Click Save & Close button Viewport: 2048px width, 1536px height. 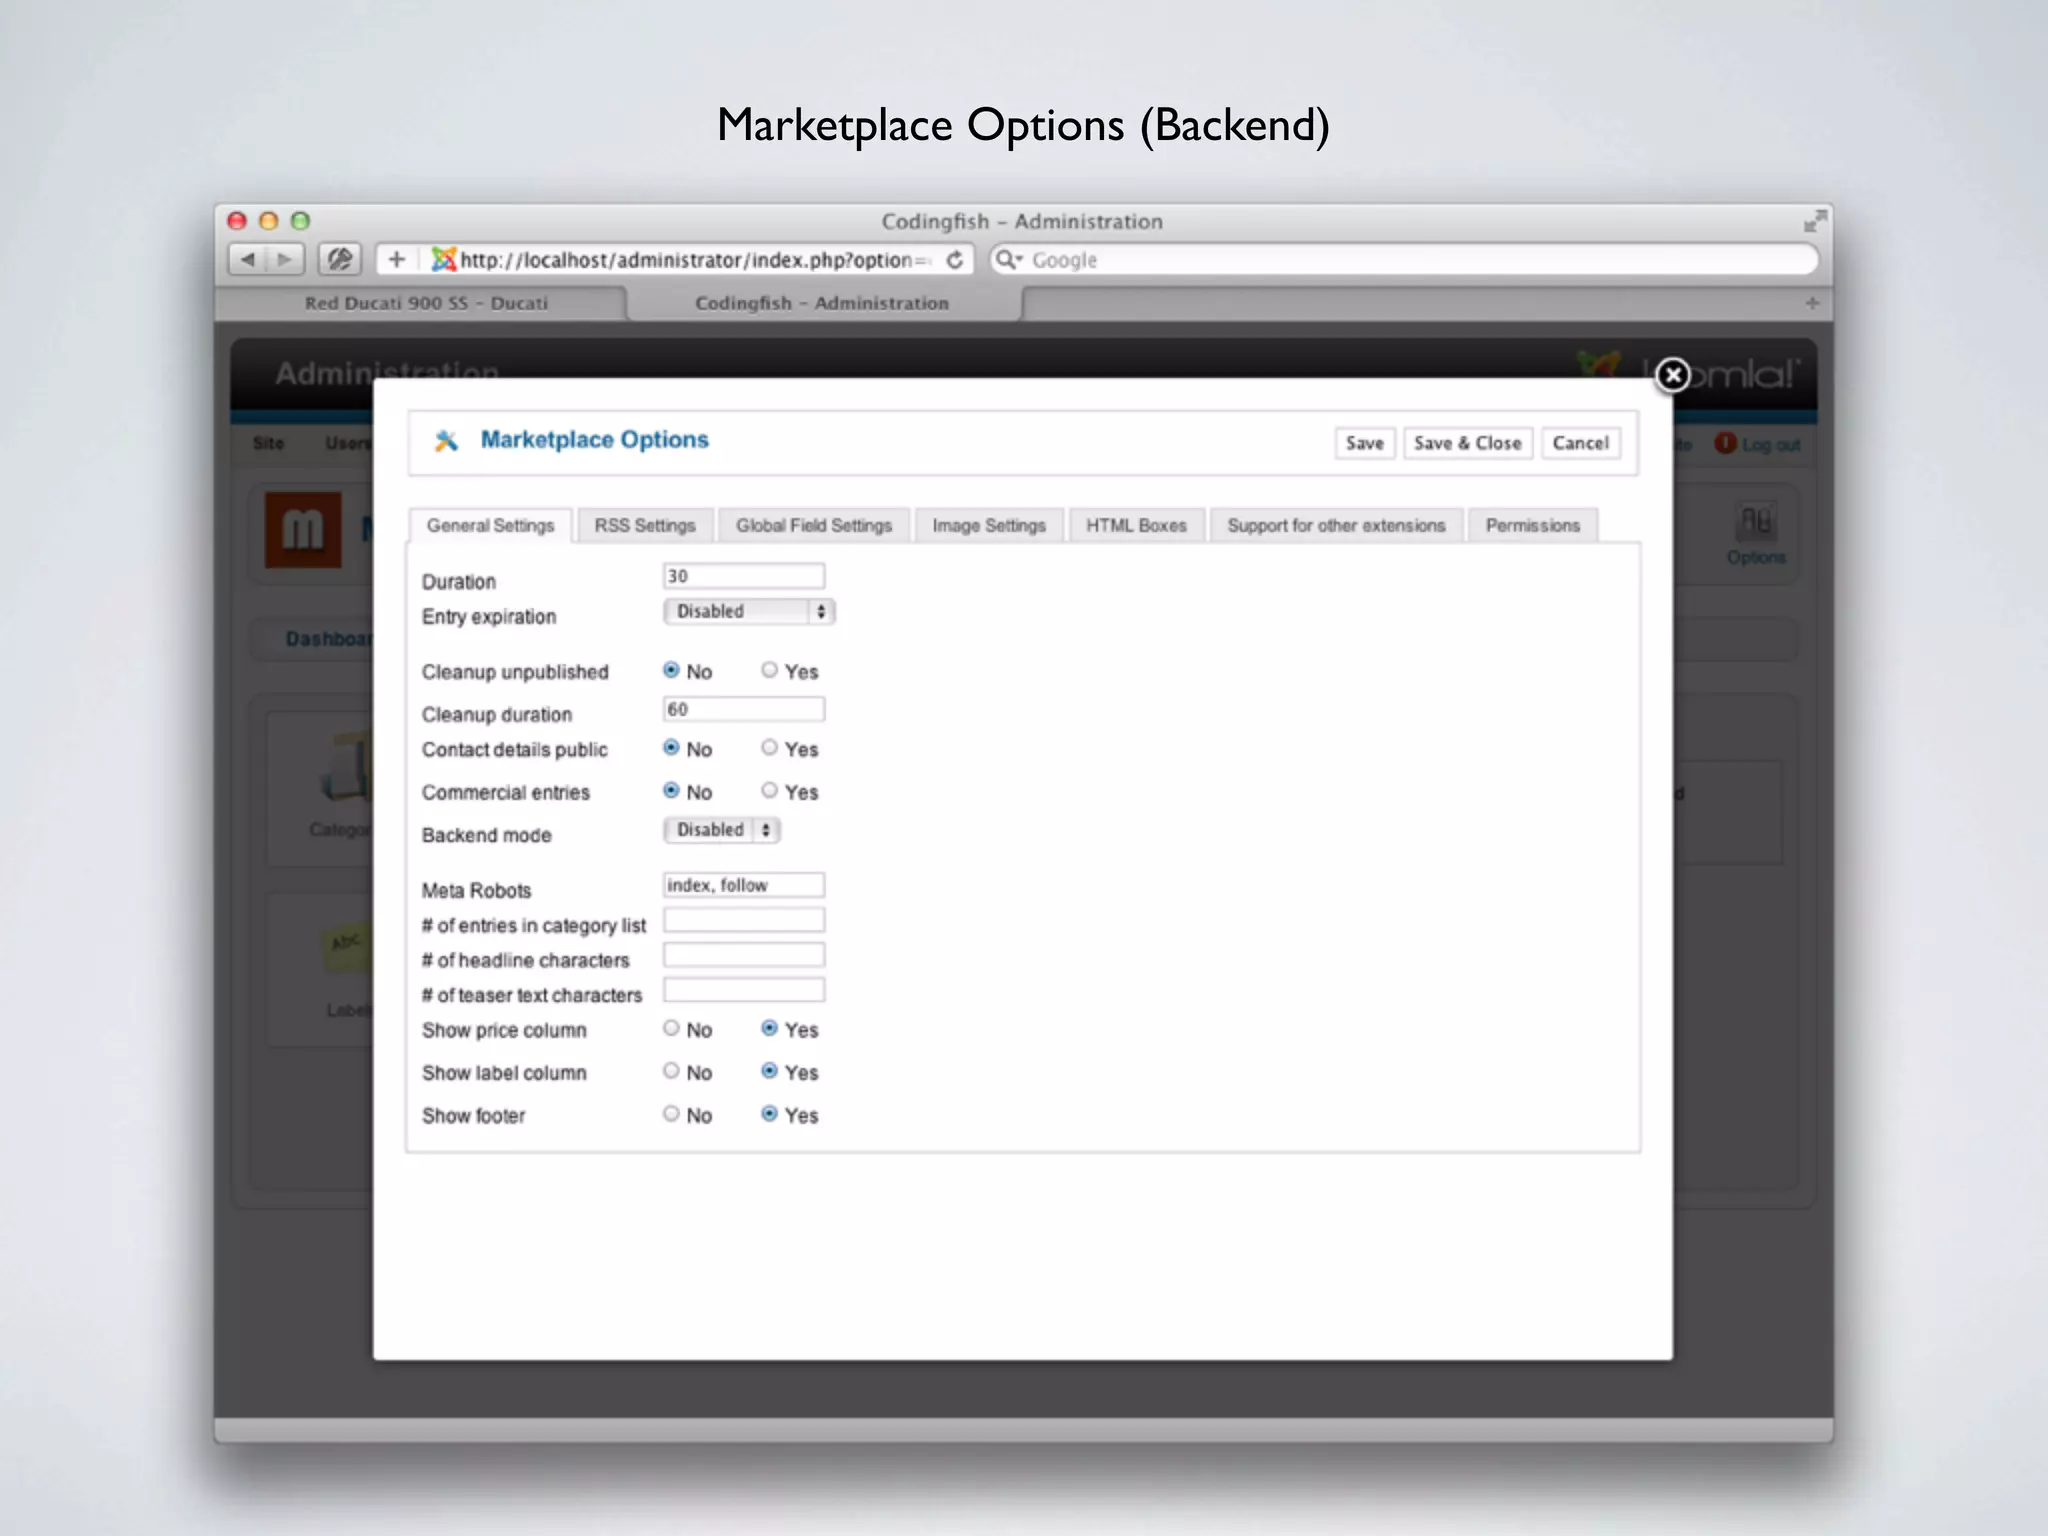coord(1468,443)
